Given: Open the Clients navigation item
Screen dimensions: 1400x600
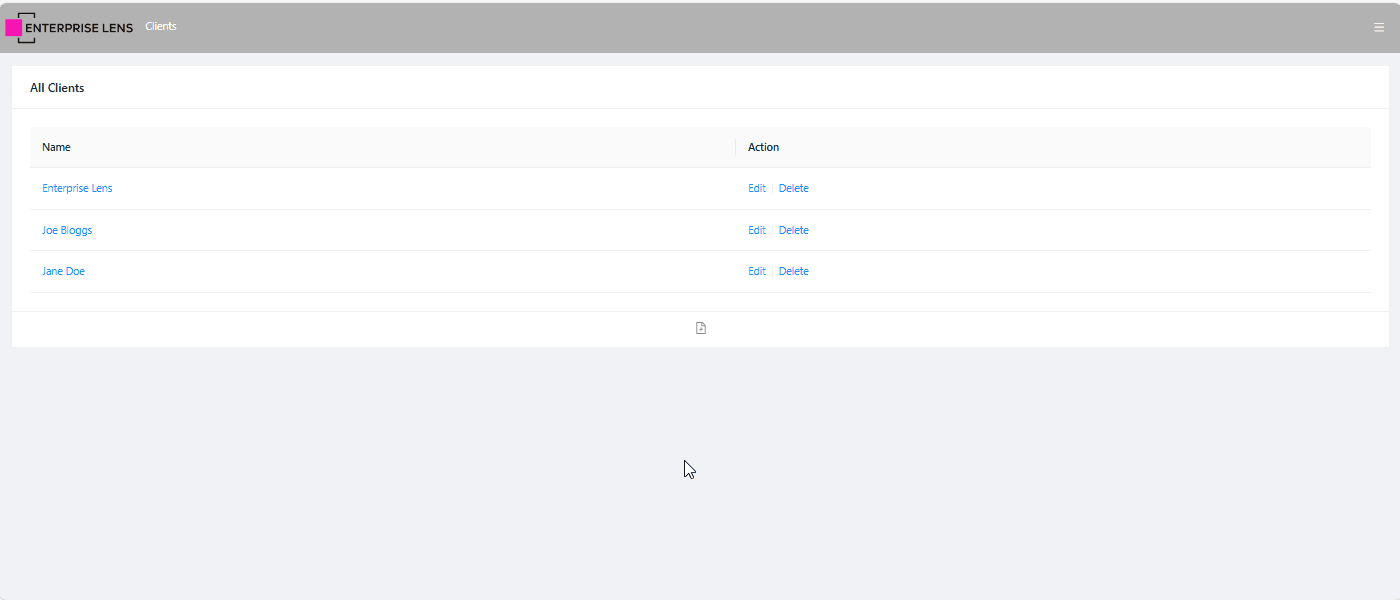Looking at the screenshot, I should tap(161, 26).
